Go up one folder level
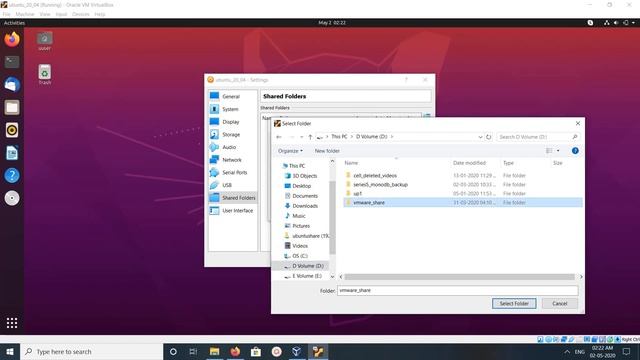 310,137
